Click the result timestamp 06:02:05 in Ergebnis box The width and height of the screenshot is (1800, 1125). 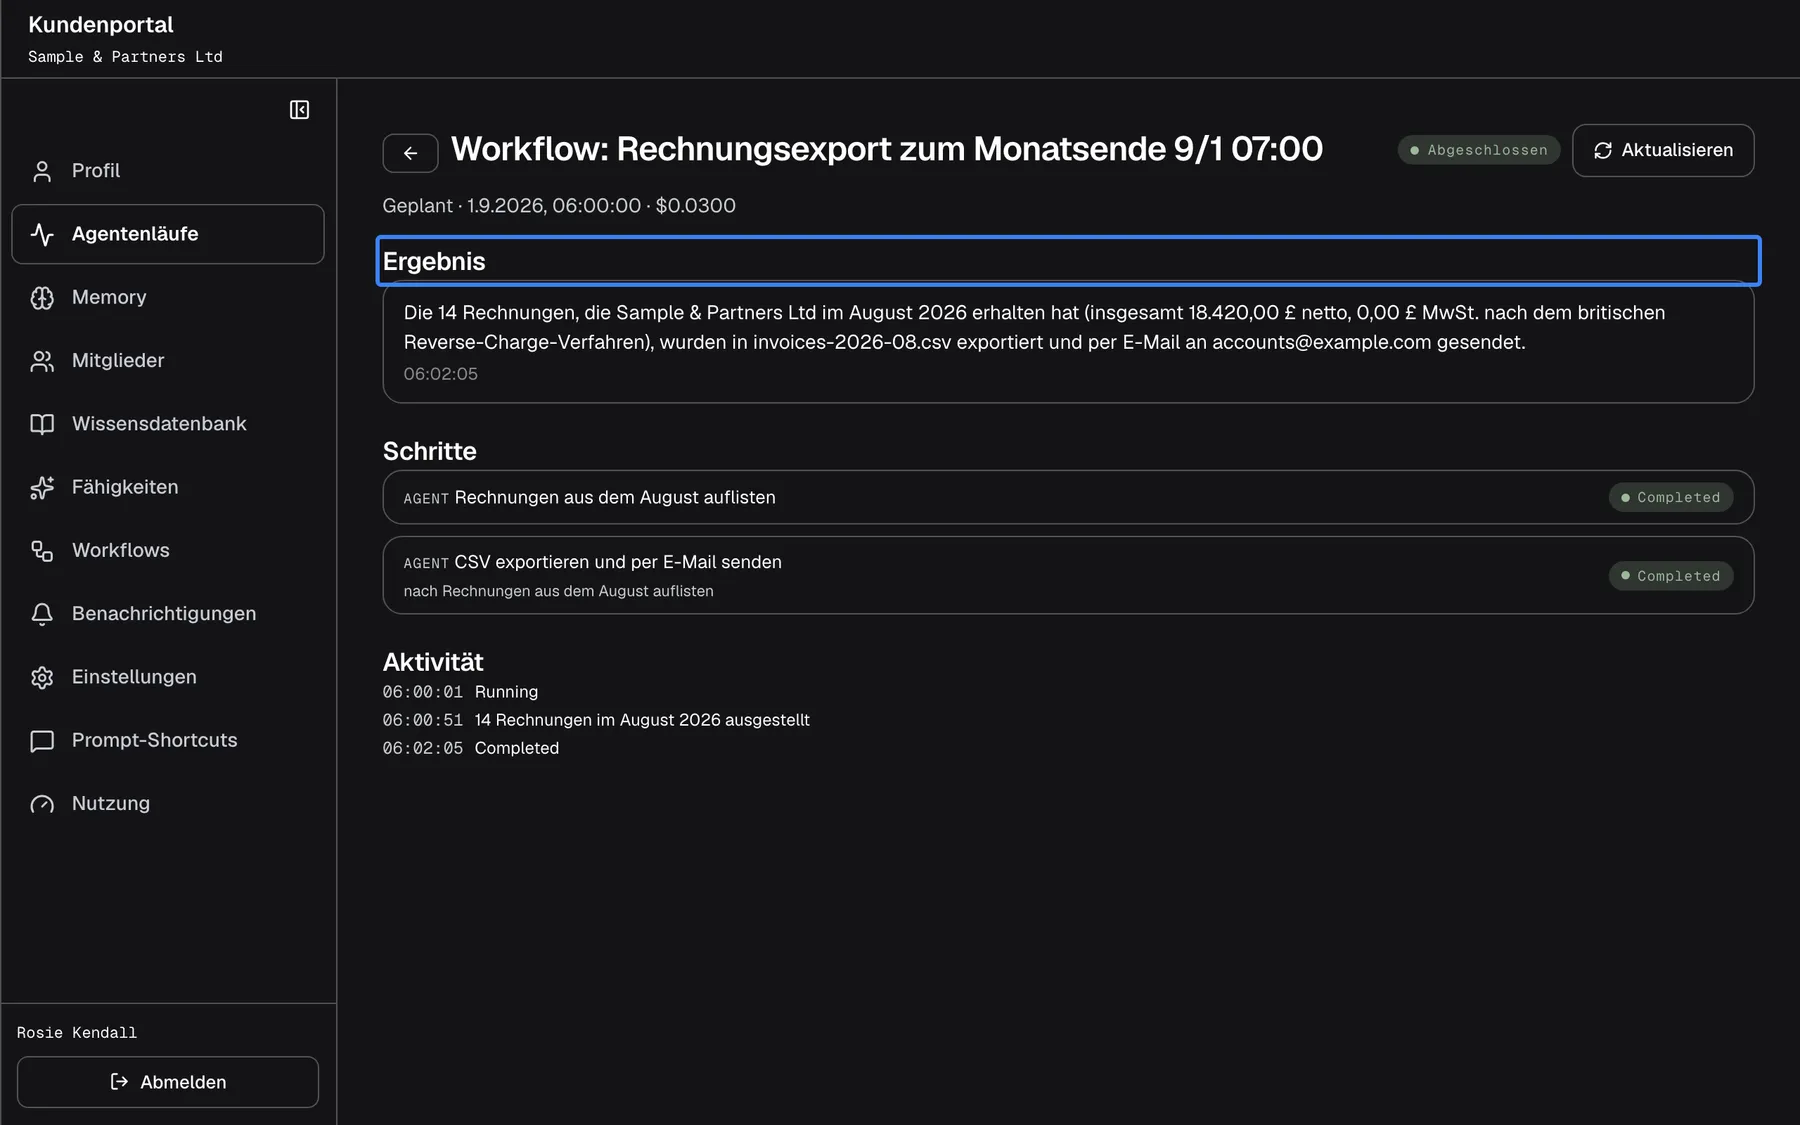(441, 374)
